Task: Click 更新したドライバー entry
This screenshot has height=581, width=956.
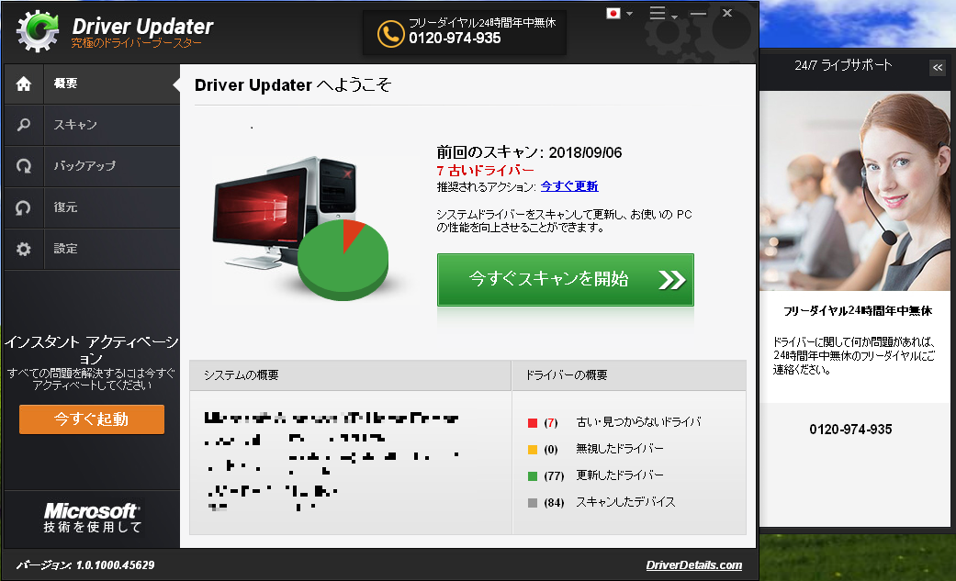Action: click(x=619, y=475)
